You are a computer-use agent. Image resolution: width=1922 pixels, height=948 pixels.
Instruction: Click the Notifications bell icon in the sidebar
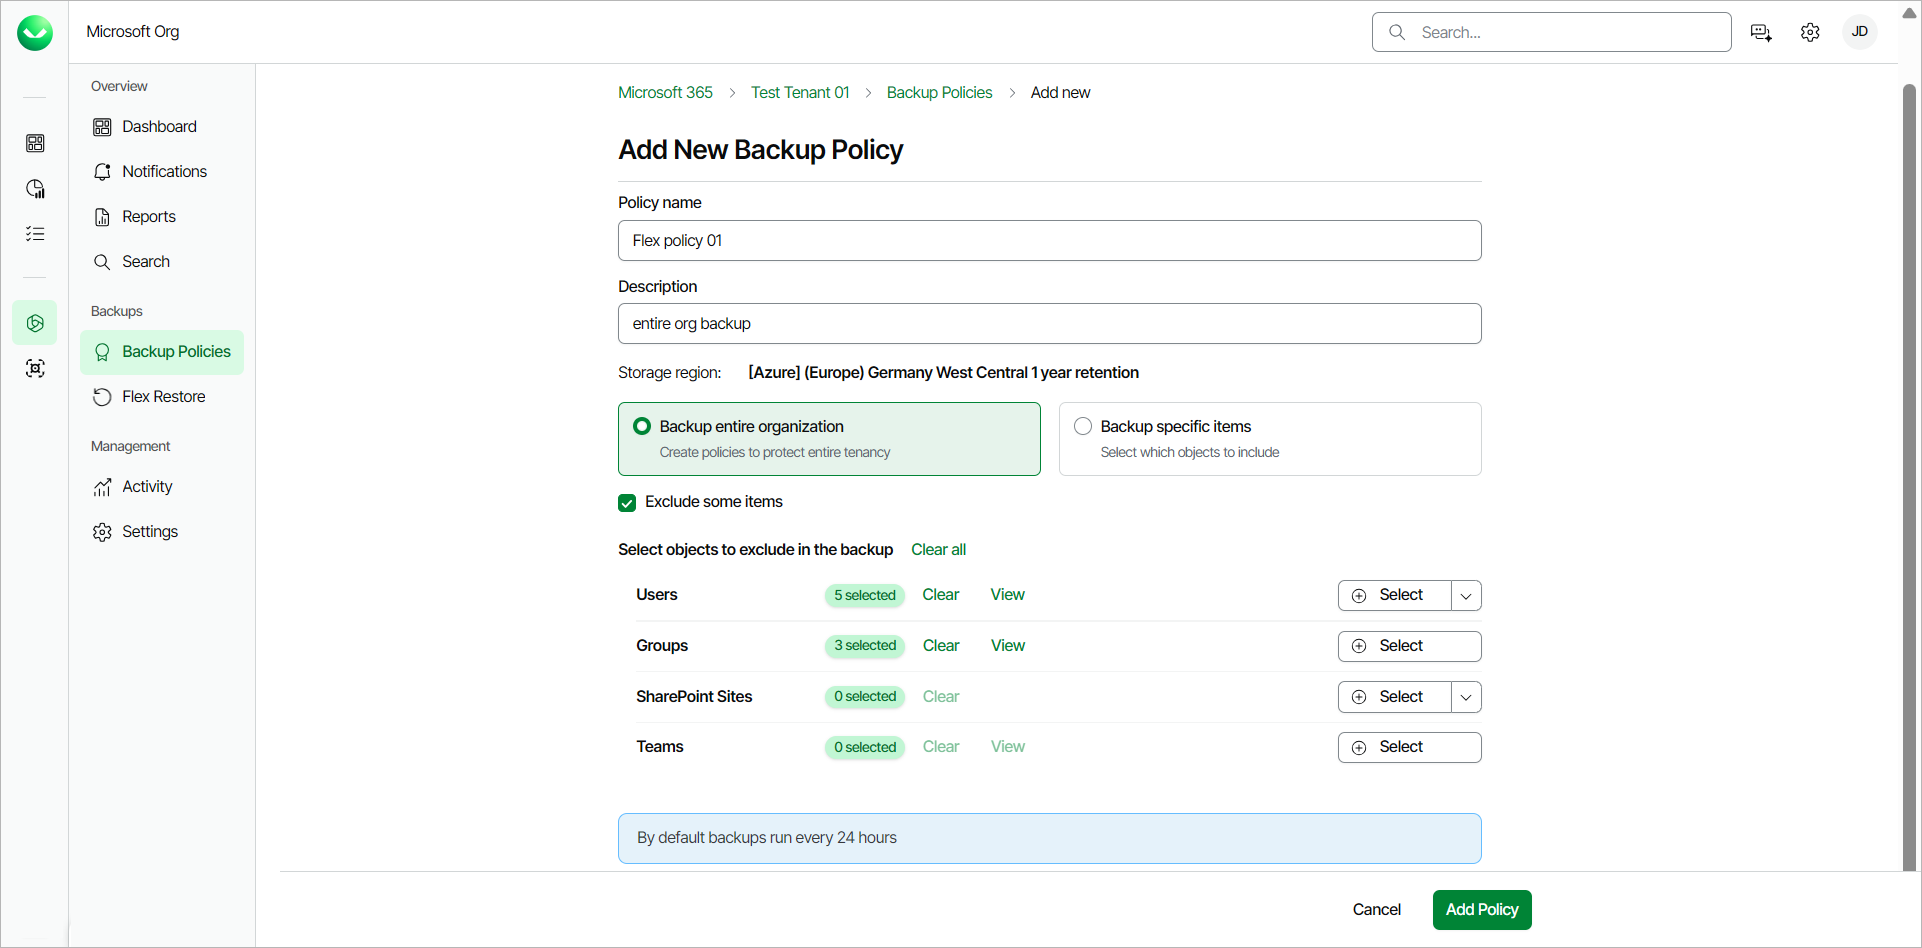(102, 172)
